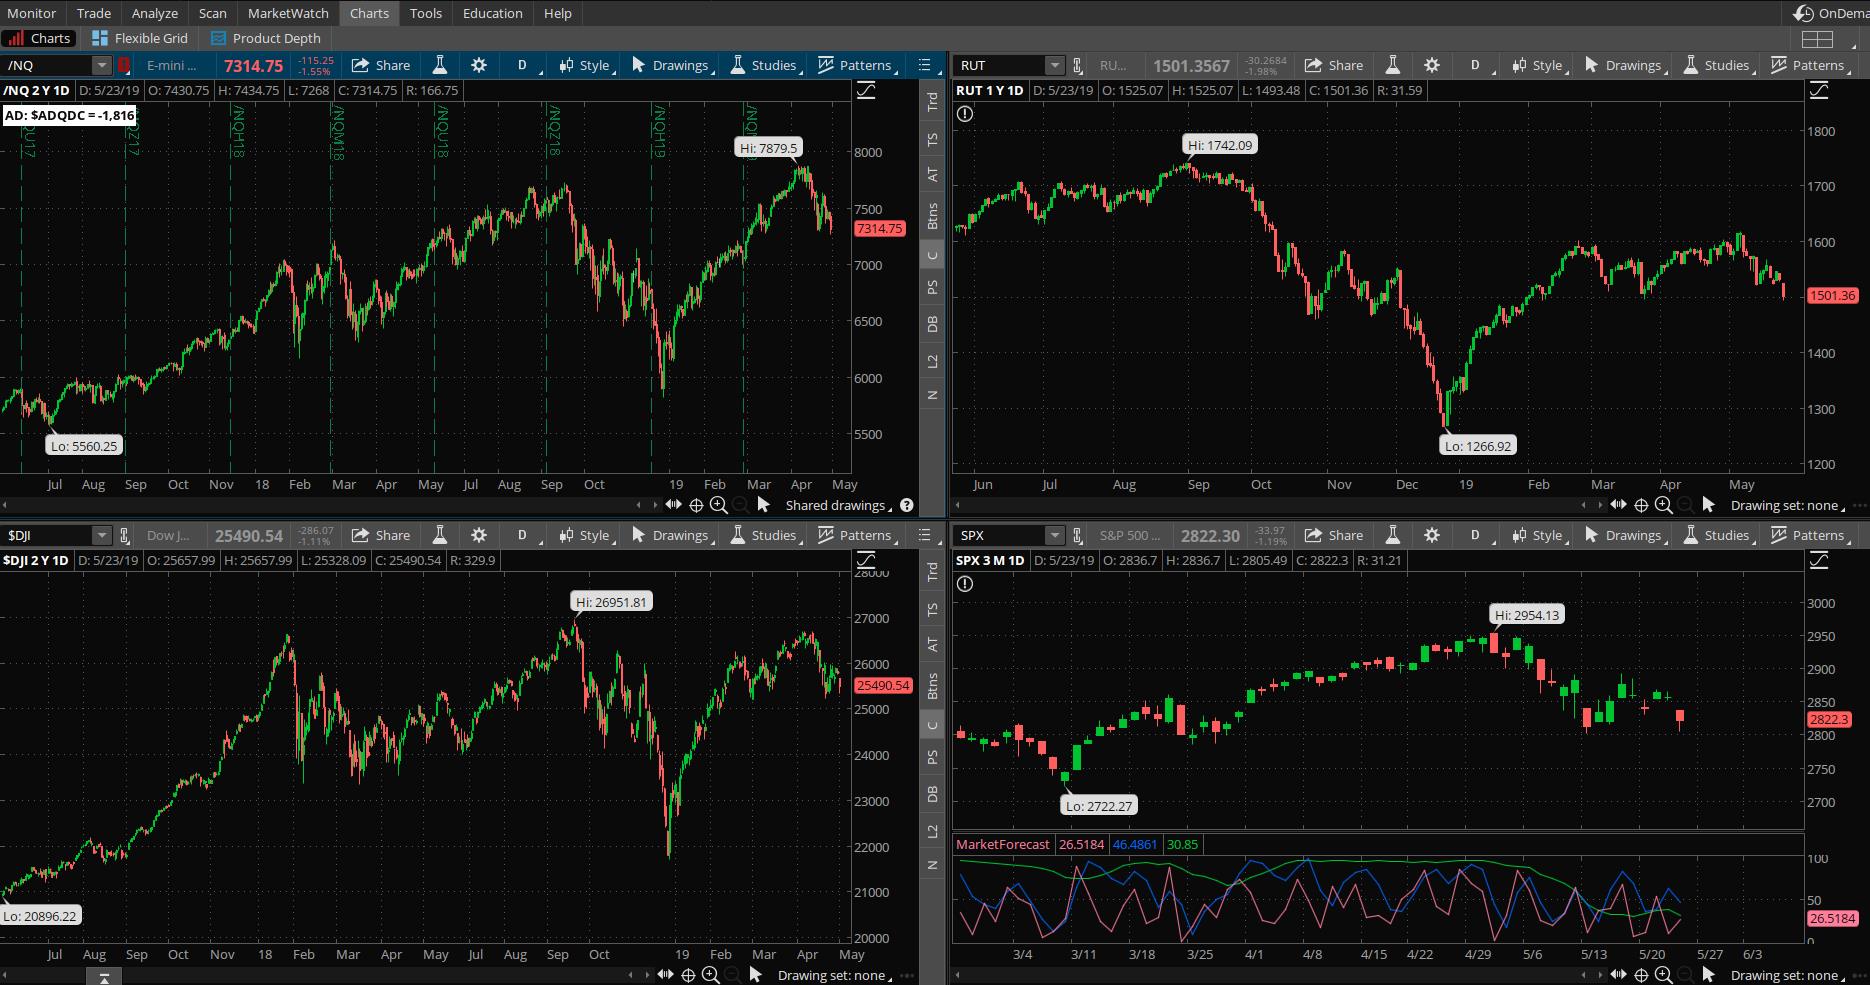
Task: Expand the SPX symbol dropdown arrow
Action: 1054,535
